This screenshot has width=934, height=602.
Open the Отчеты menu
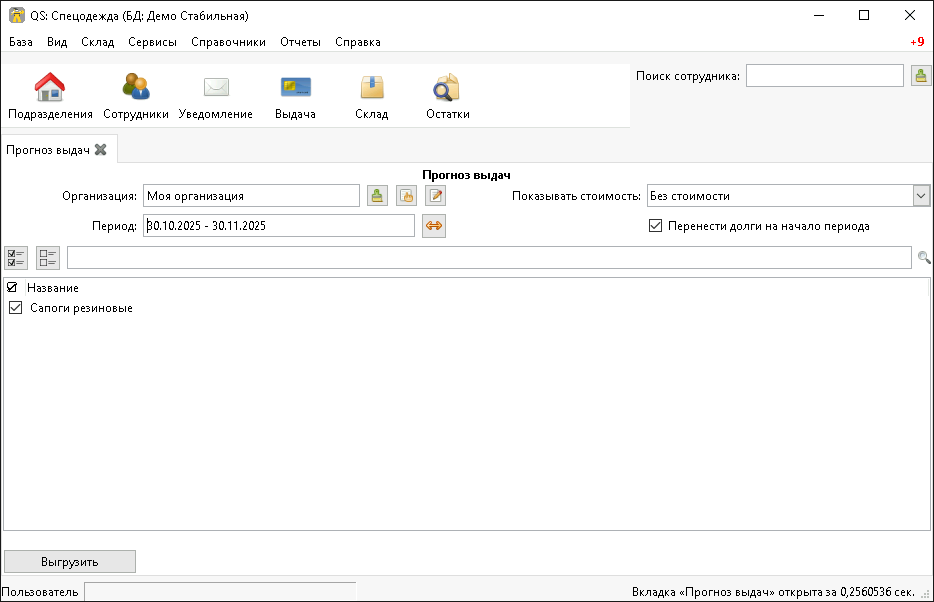[301, 42]
